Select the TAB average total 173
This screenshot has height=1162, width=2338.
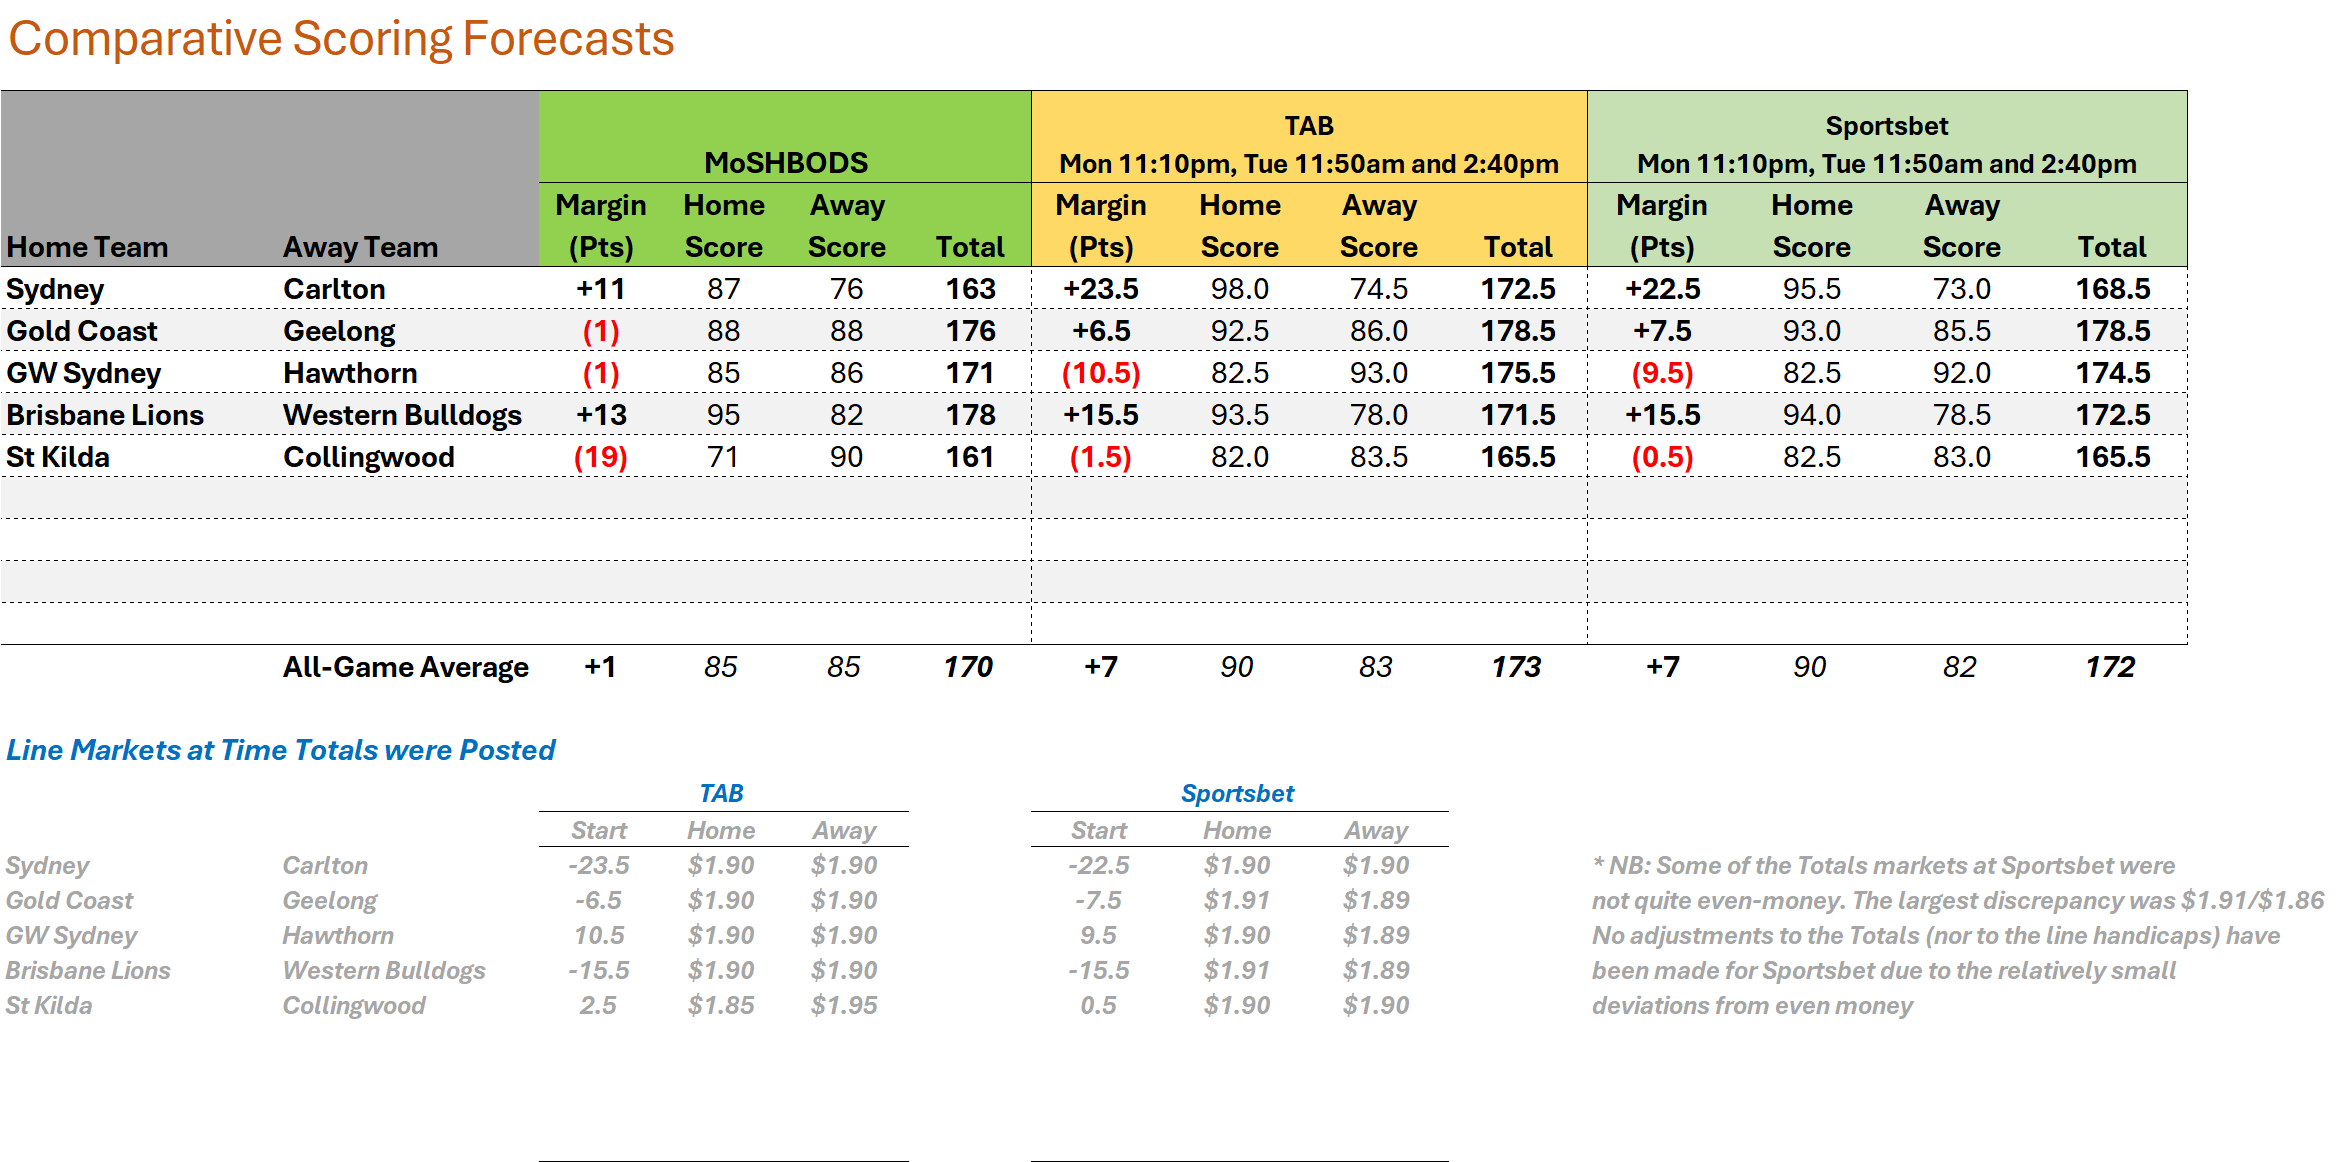(1516, 667)
